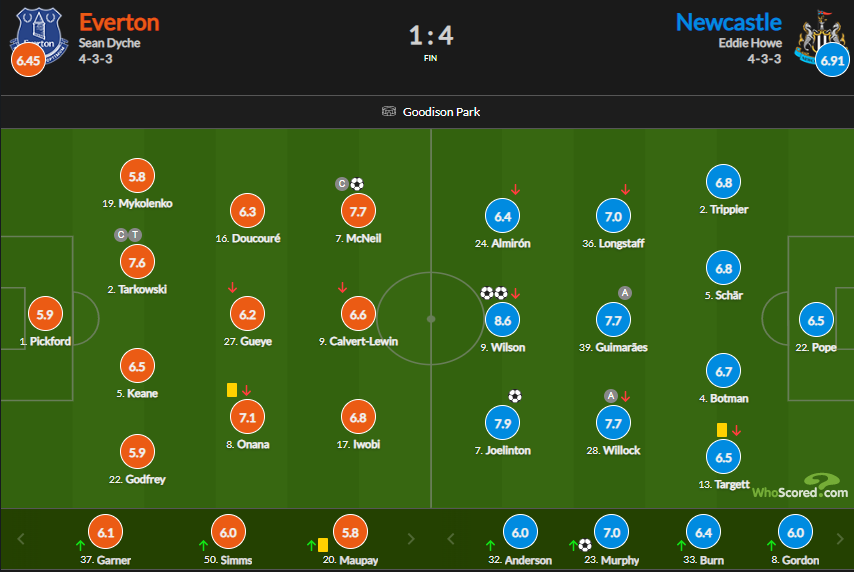Click the assist badge above Guimarães
Viewport: 854px width, 572px height.
click(625, 293)
